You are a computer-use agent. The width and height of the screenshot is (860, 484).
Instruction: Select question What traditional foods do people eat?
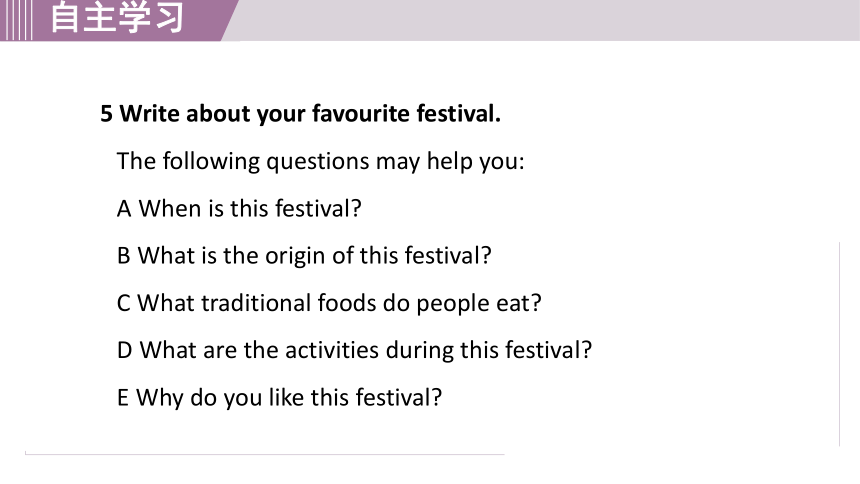(x=339, y=303)
